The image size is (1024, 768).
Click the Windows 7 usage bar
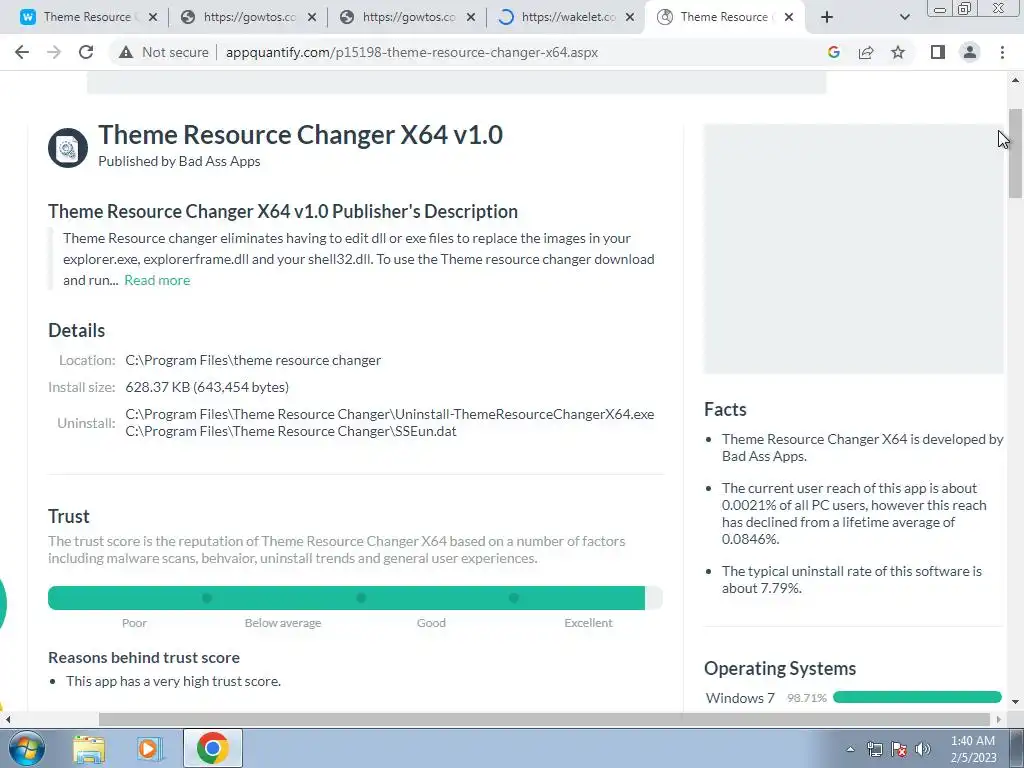pyautogui.click(x=918, y=697)
